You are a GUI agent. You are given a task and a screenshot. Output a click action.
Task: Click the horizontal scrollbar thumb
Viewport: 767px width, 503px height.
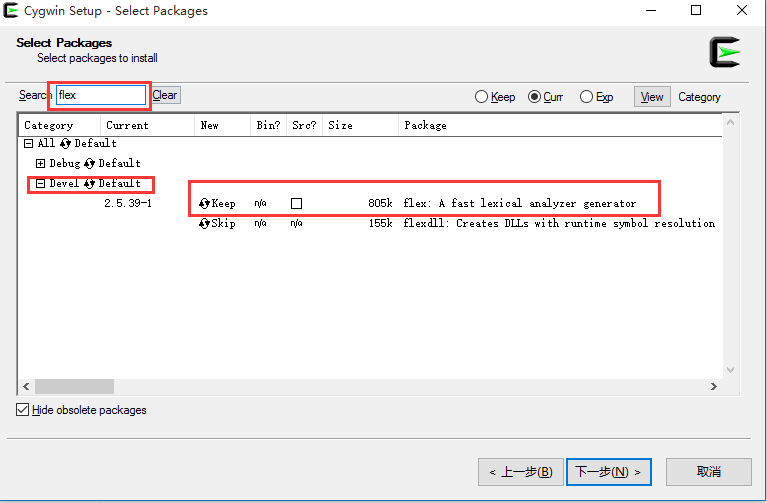tap(74, 387)
